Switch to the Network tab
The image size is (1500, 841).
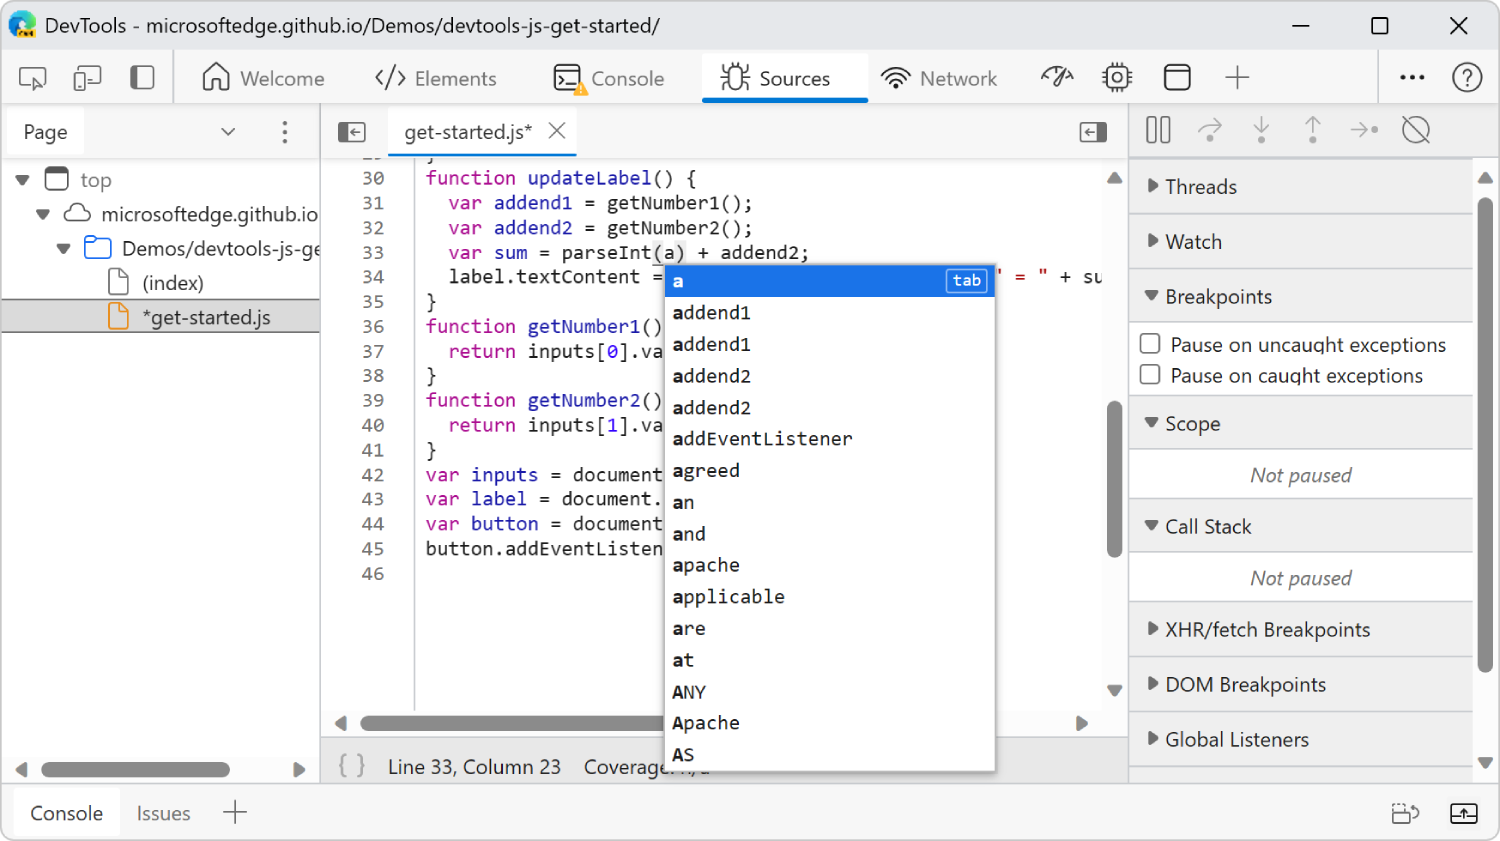[941, 77]
